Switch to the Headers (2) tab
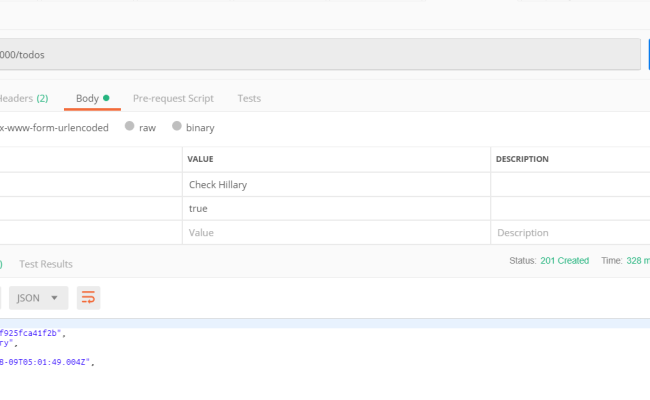 click(x=24, y=98)
